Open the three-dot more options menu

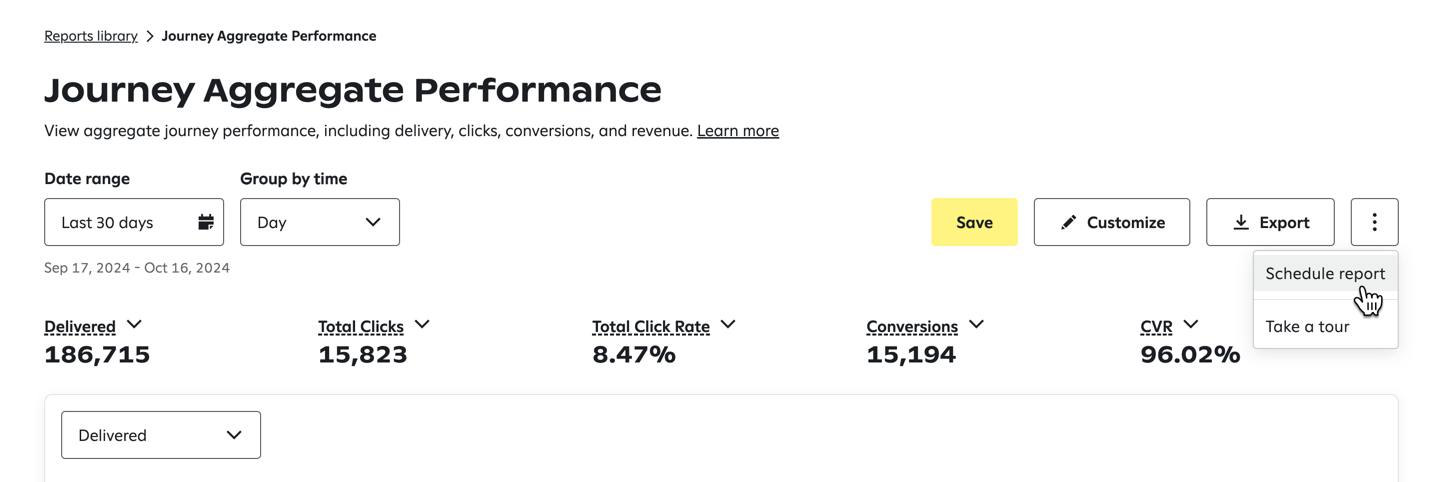click(1374, 222)
